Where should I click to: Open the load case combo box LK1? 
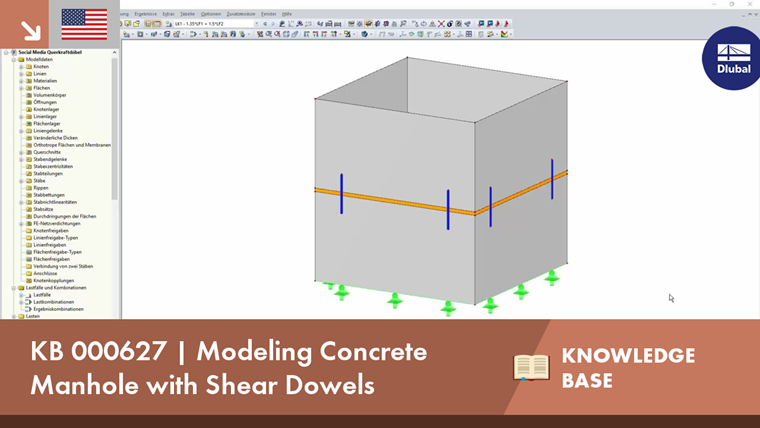tap(216, 24)
